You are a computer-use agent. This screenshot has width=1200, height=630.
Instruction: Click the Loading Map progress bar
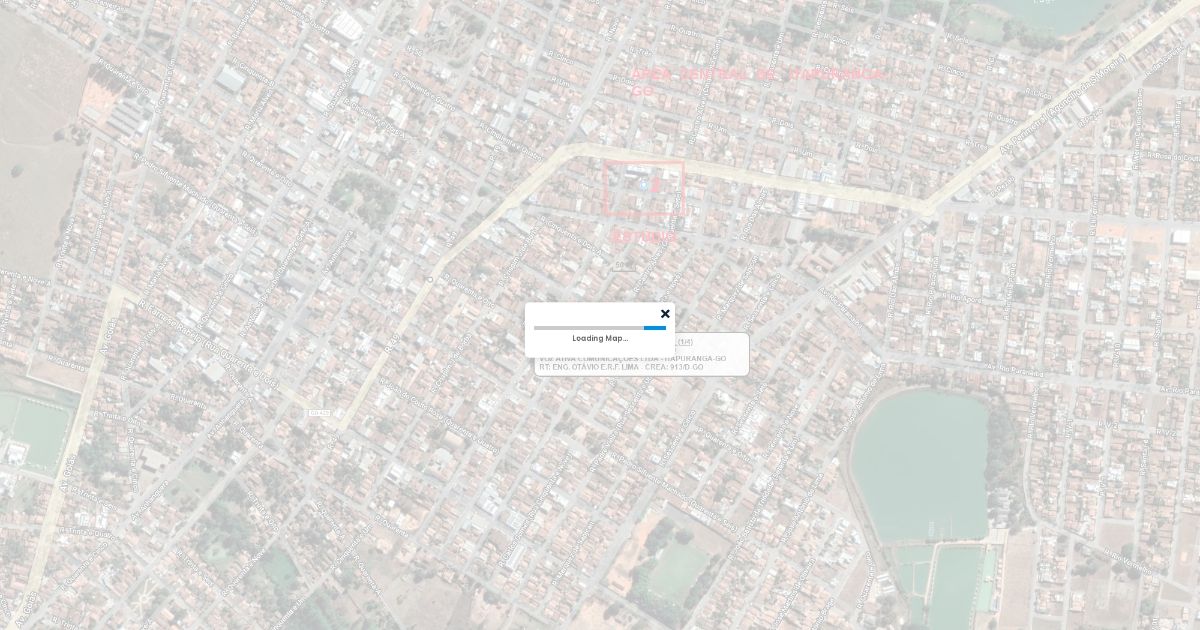click(x=599, y=328)
